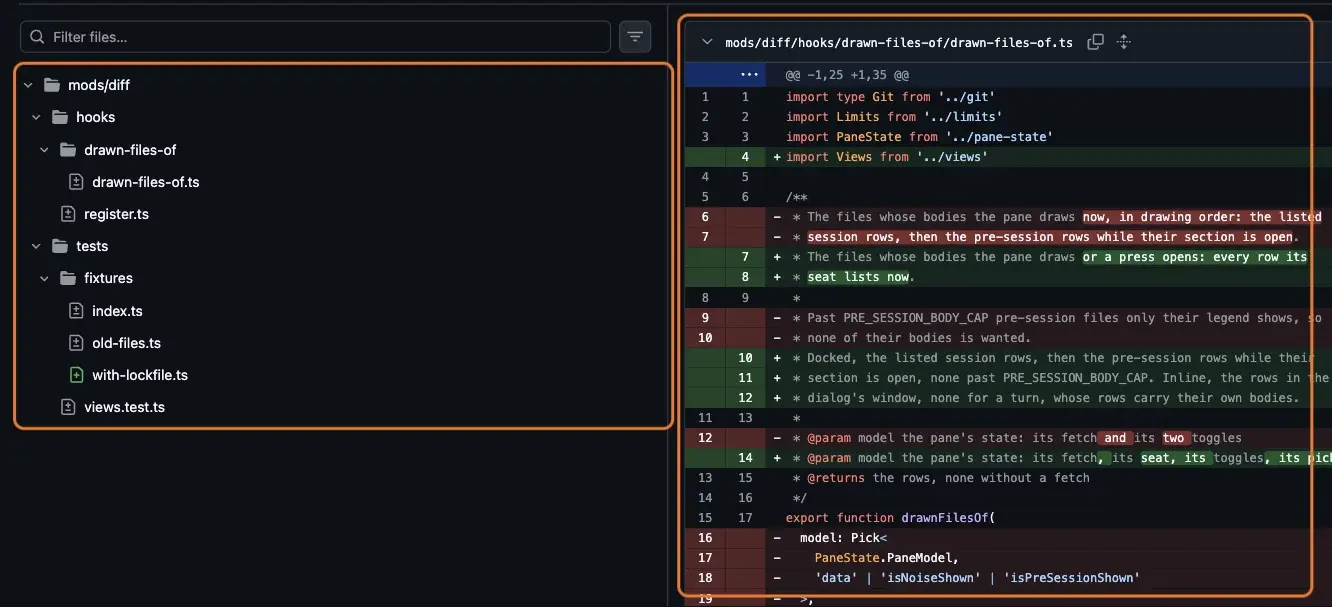Copy the drawn-files-of.ts file path
The width and height of the screenshot is (1332, 607).
(1096, 42)
